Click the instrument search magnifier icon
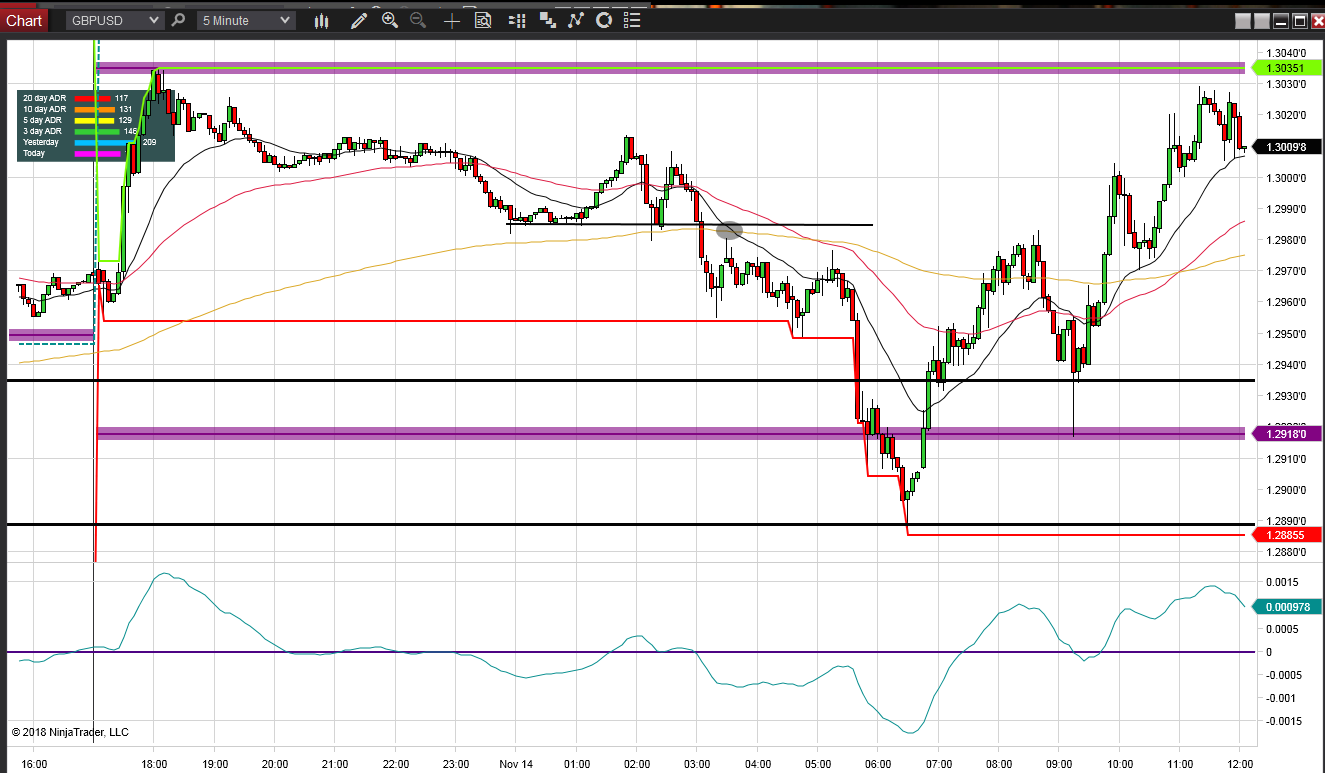 178,20
